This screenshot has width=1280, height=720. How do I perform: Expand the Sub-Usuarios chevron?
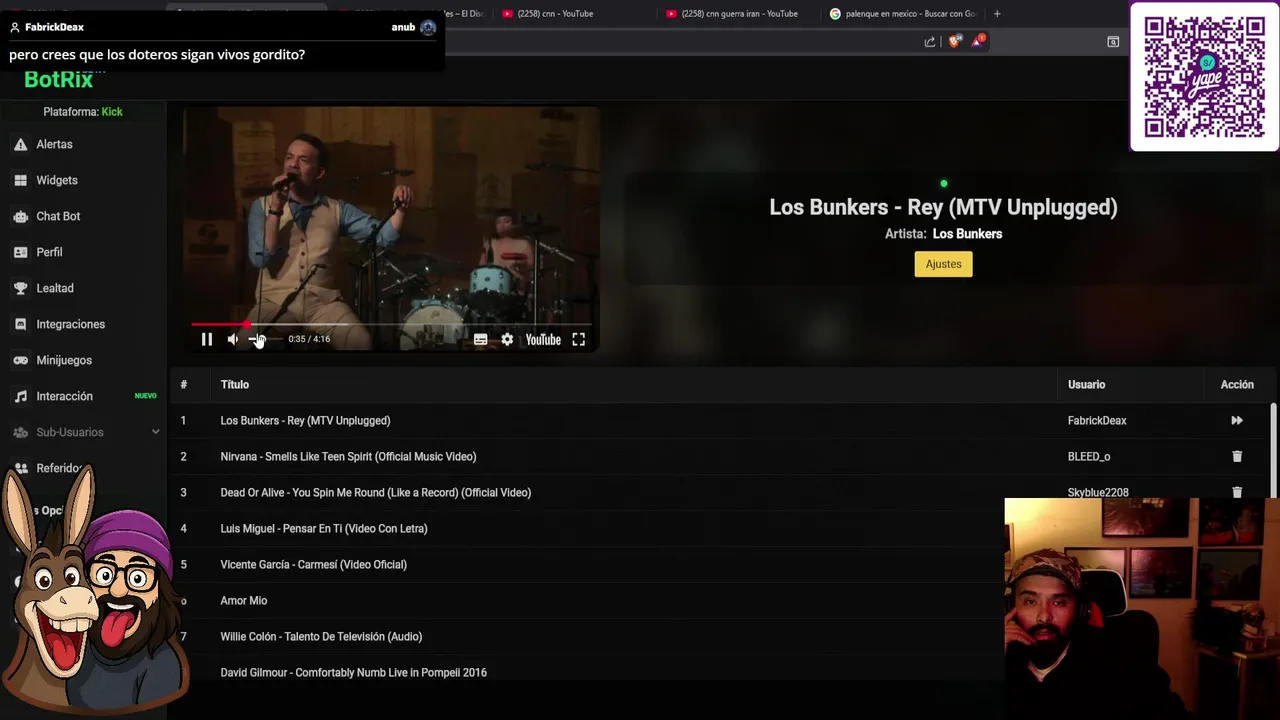pos(155,432)
